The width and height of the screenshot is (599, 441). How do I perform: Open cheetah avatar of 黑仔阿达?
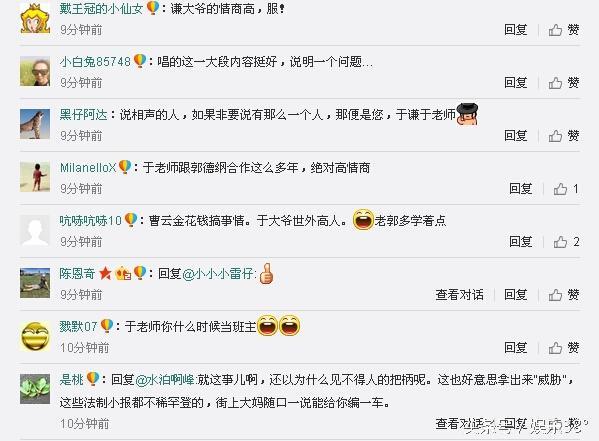click(x=35, y=124)
